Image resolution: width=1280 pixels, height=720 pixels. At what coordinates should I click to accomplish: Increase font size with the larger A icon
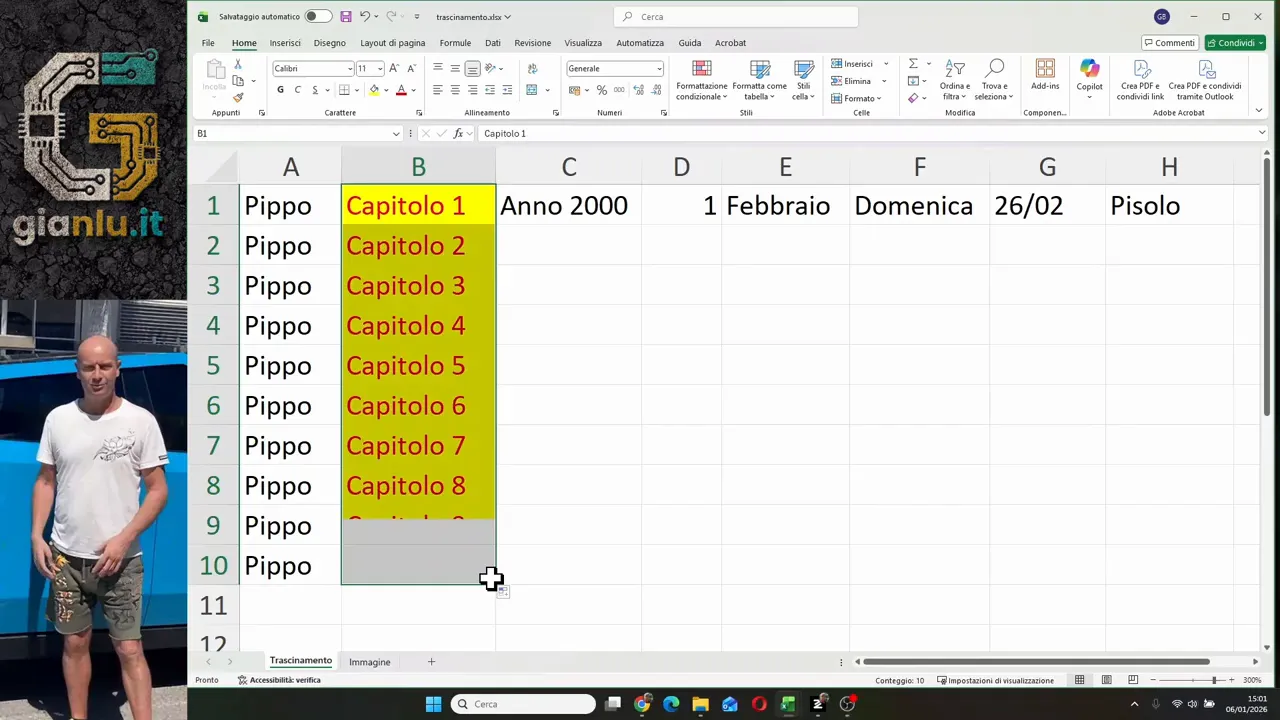point(394,68)
